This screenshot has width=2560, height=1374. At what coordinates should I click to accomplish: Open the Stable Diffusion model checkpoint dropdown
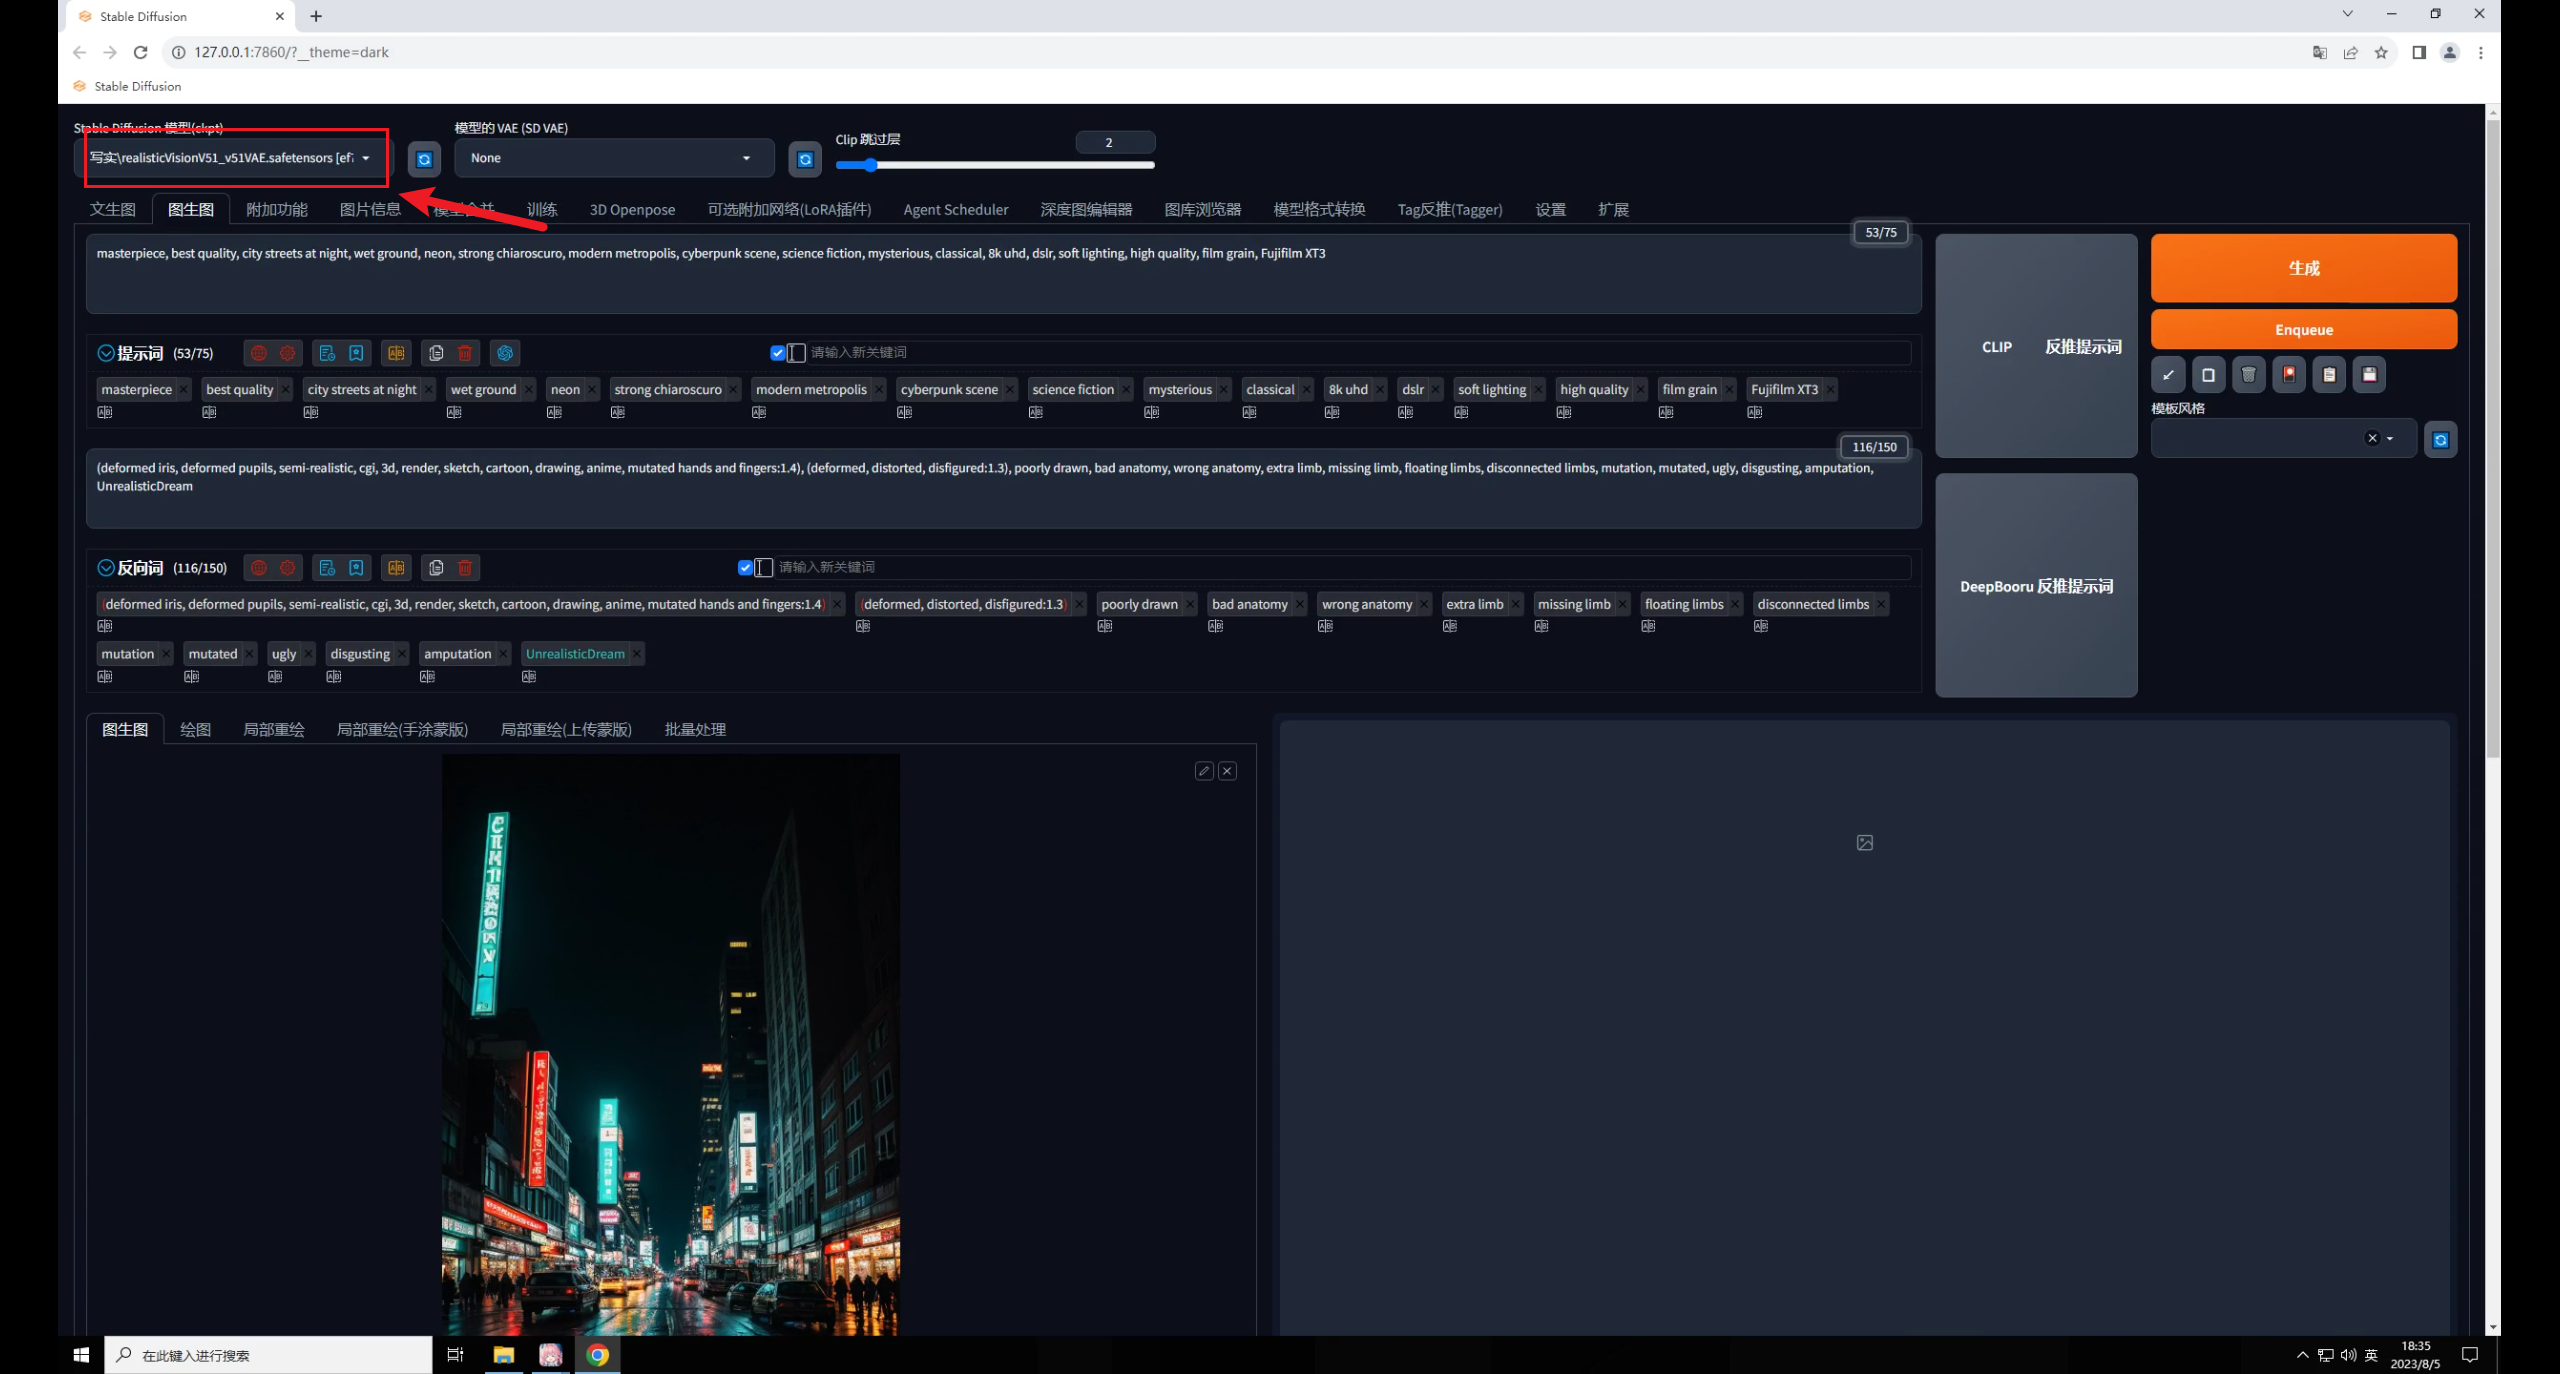(x=232, y=158)
